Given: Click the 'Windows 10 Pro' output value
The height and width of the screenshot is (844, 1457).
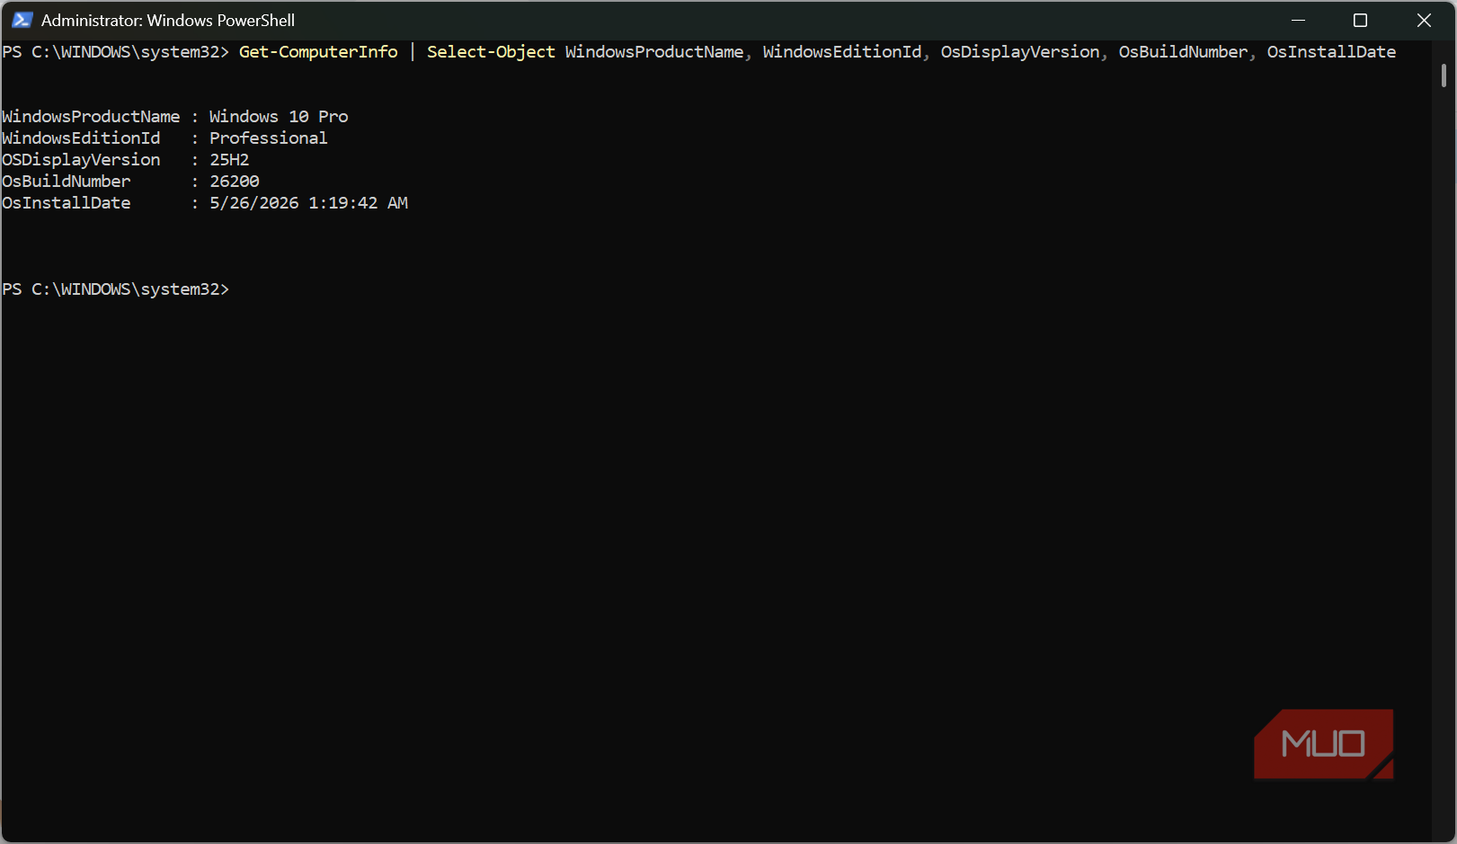Looking at the screenshot, I should [x=279, y=117].
